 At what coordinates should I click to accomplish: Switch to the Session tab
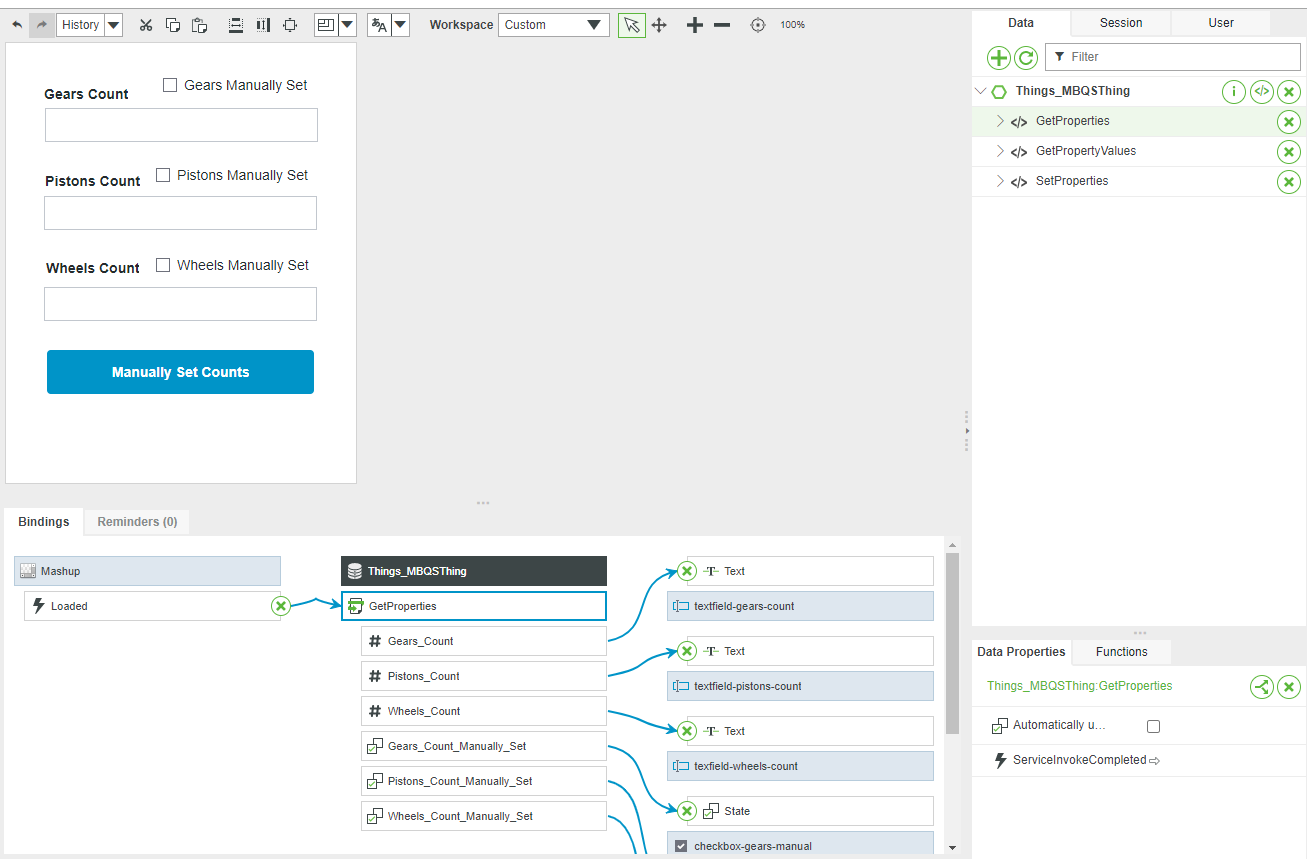point(1119,22)
